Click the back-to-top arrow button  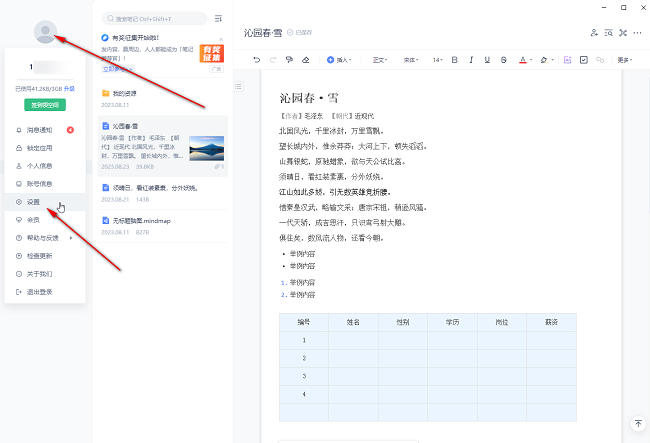pos(638,423)
